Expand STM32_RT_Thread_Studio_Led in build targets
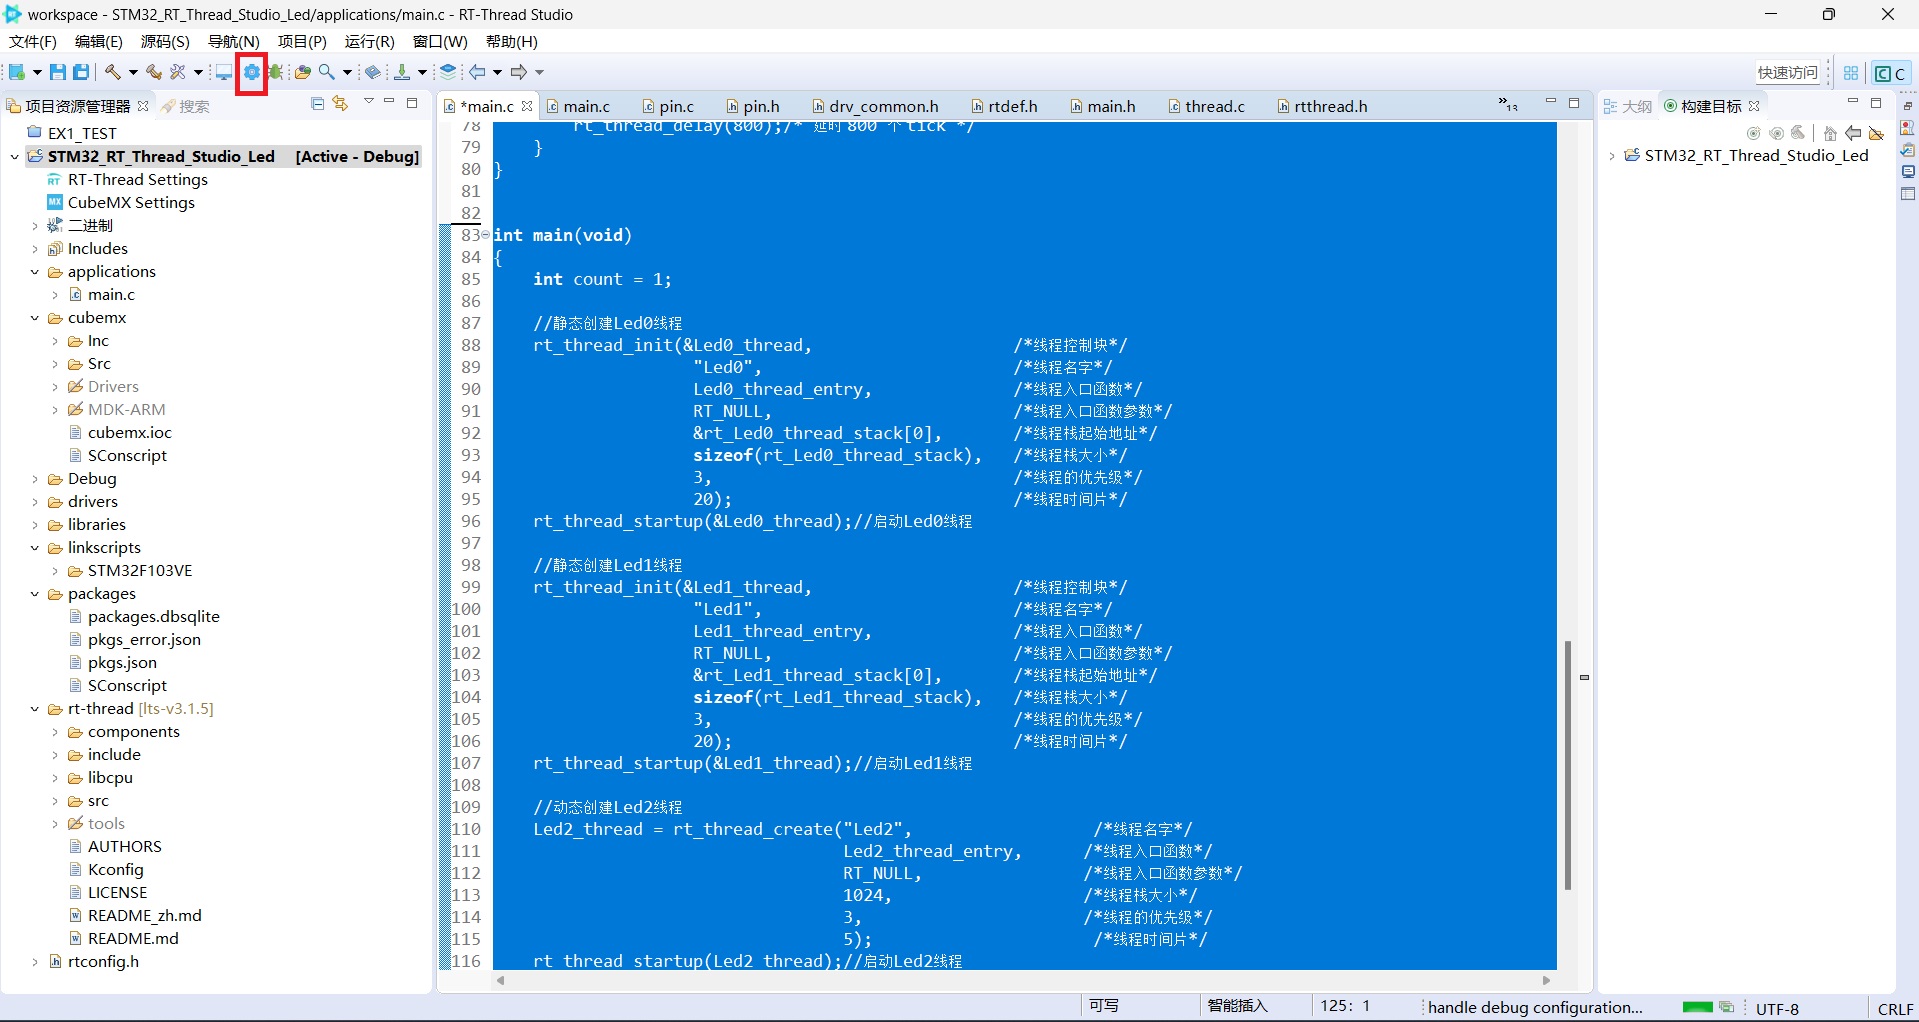The image size is (1919, 1022). 1612,156
